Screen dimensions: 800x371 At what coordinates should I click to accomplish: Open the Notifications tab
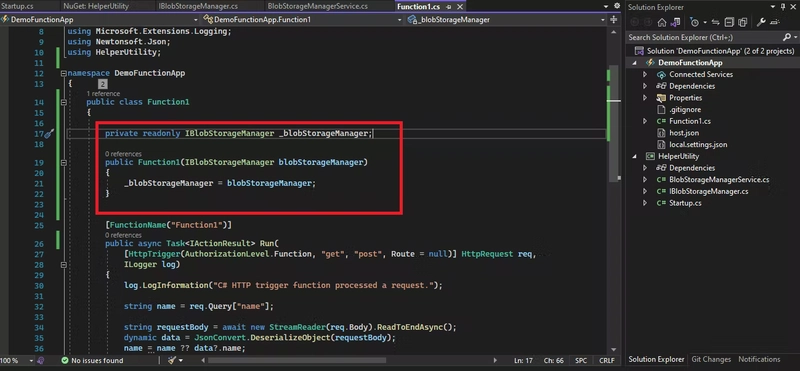pos(759,359)
